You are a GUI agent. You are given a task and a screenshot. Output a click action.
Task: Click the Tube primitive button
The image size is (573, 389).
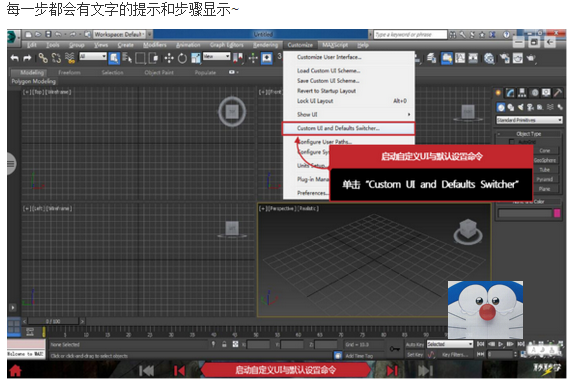(x=544, y=170)
